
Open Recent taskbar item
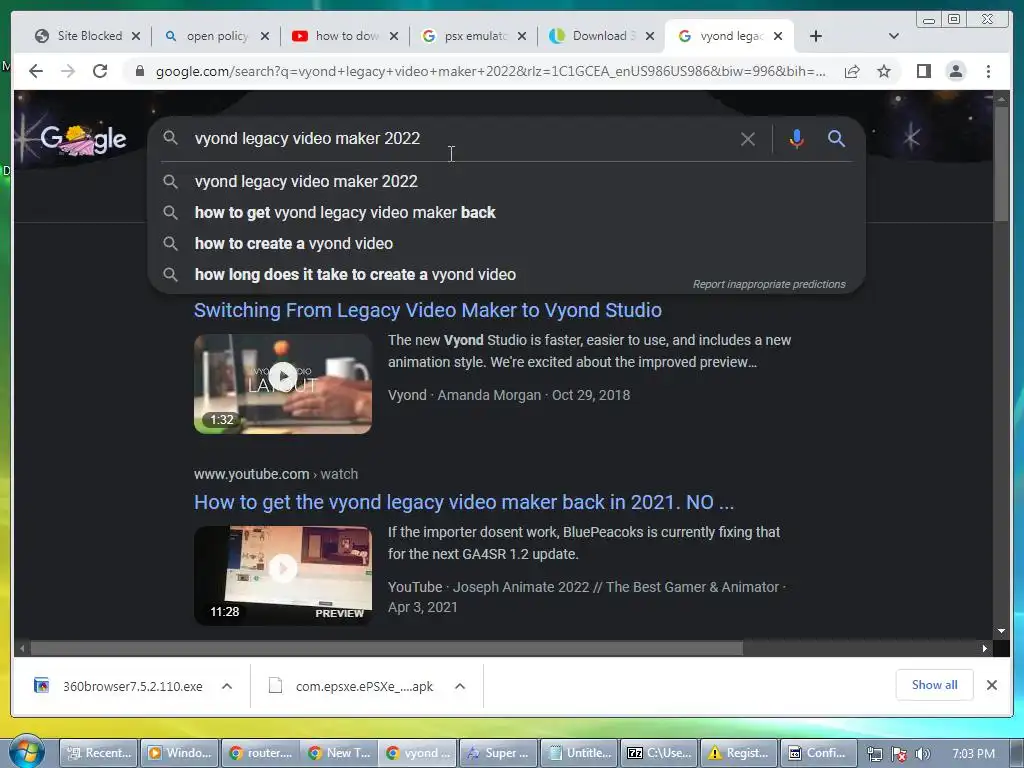pos(100,753)
